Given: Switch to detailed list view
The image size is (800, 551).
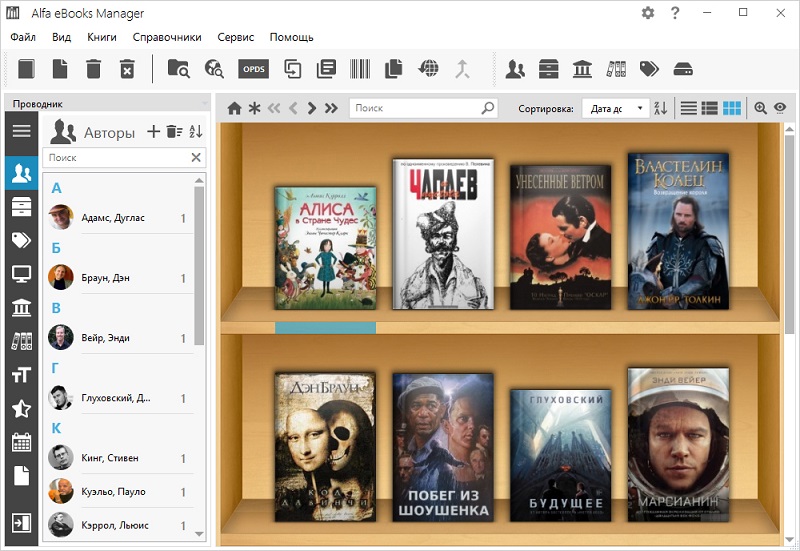Looking at the screenshot, I should click(x=710, y=108).
